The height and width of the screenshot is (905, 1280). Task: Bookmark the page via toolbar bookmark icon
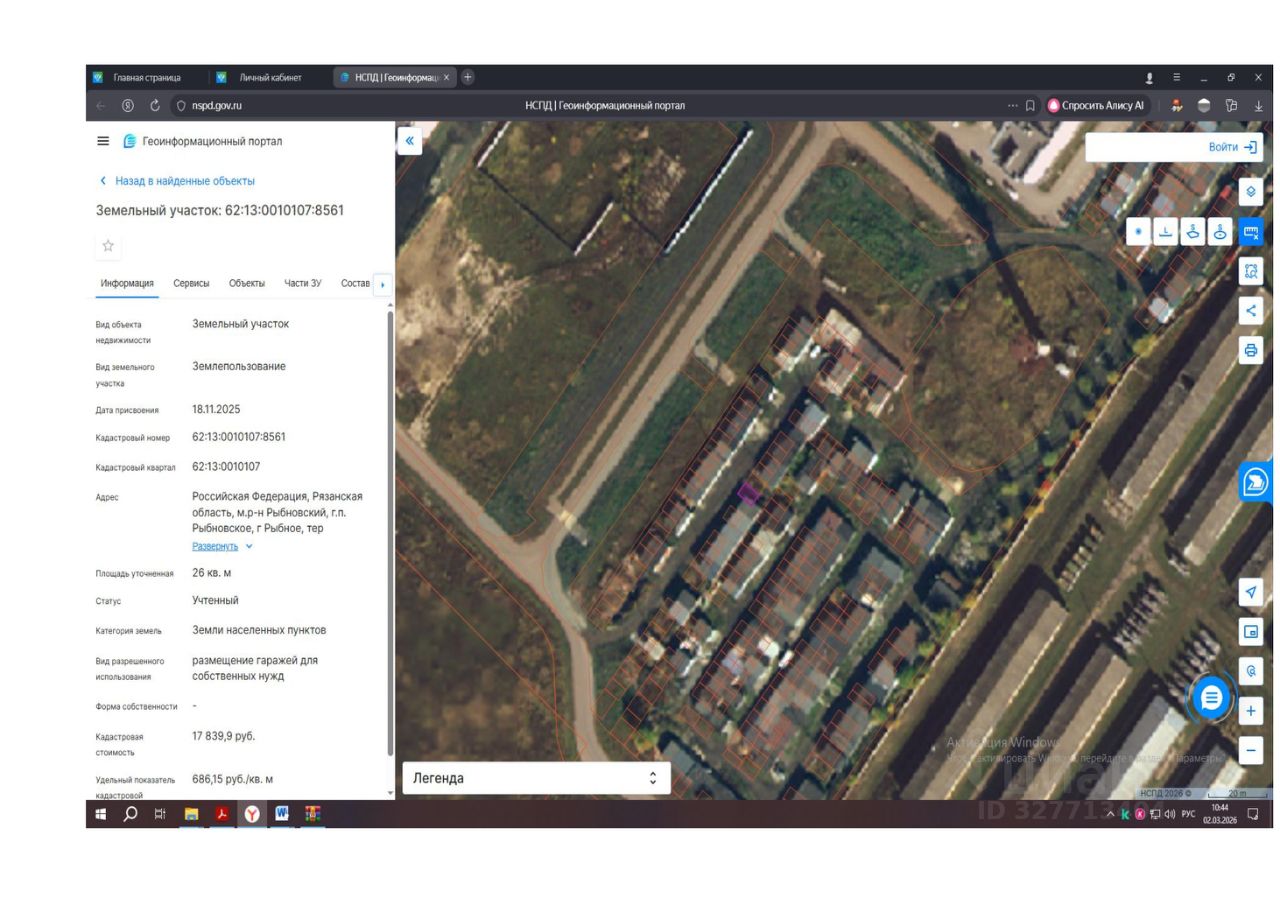pos(1030,105)
